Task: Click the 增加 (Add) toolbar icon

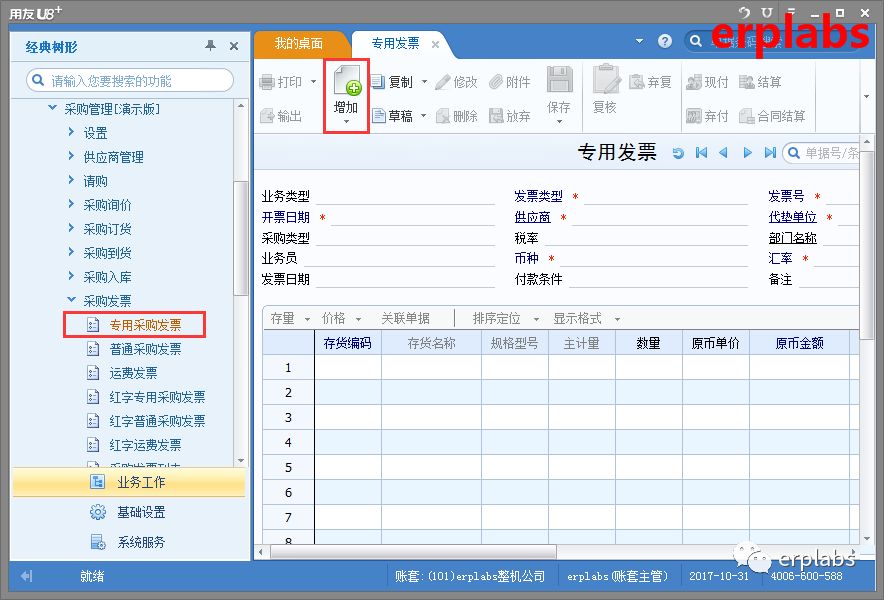Action: pos(346,81)
